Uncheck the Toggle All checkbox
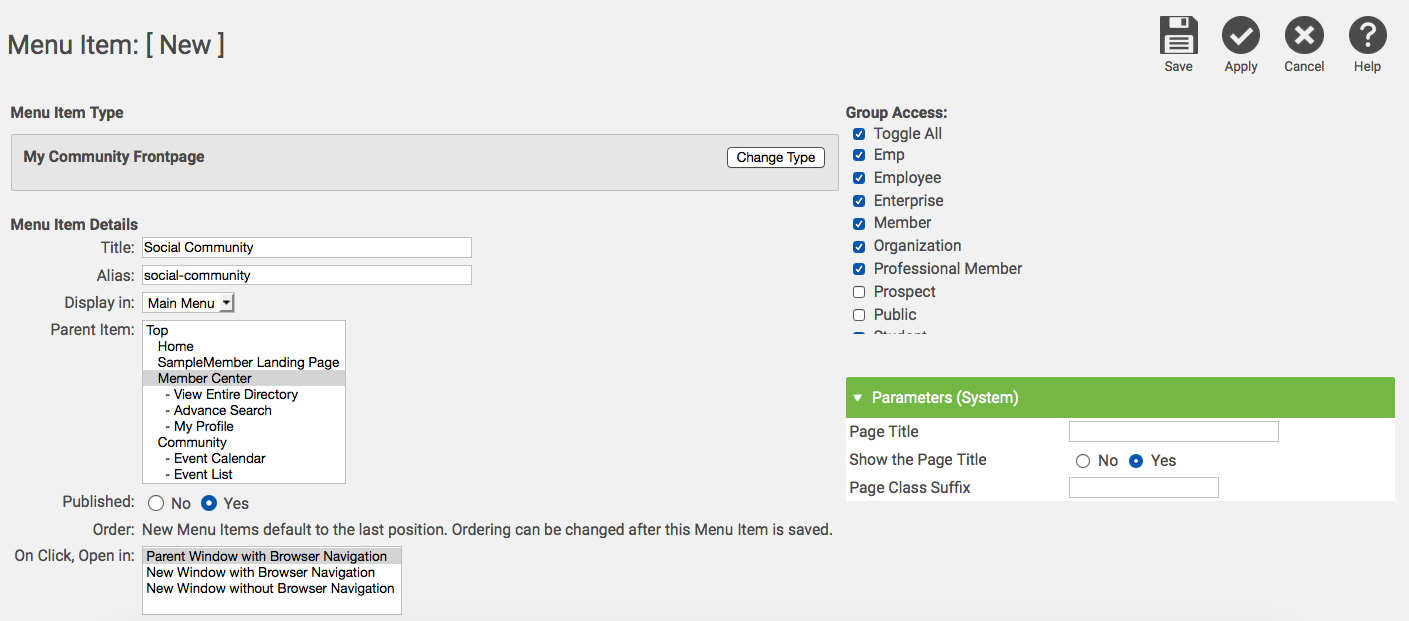The image size is (1409, 621). click(x=859, y=134)
